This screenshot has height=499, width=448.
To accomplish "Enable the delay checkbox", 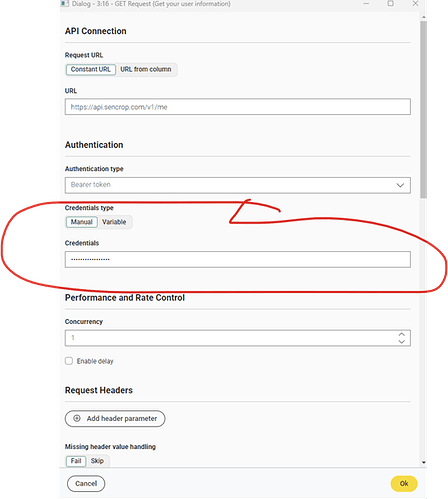I will 69,361.
